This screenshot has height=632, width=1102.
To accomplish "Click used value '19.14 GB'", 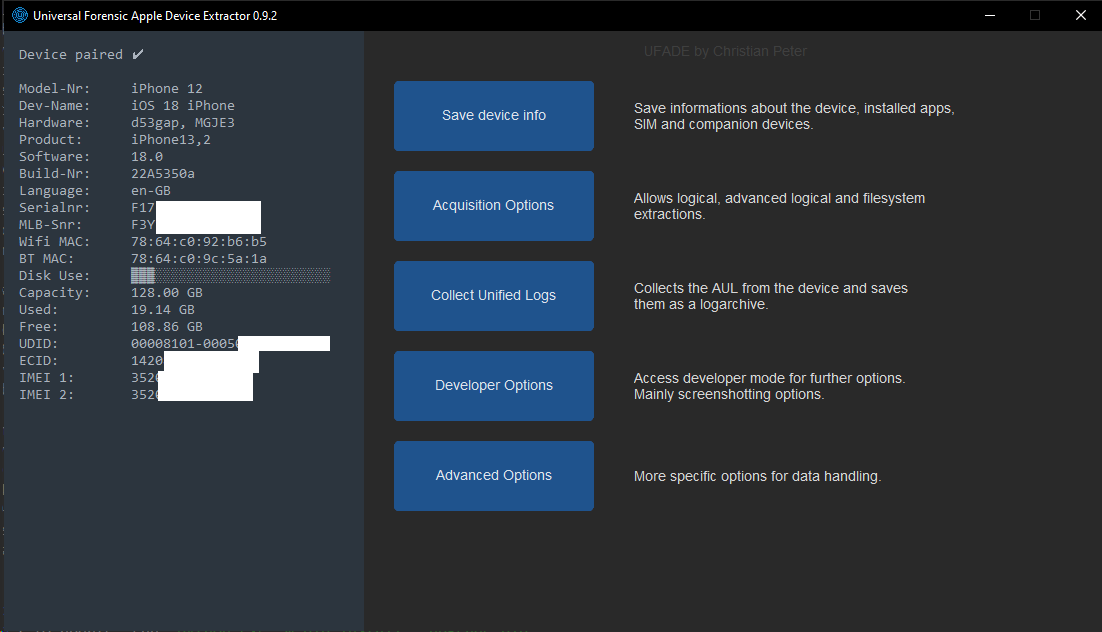I will 163,310.
